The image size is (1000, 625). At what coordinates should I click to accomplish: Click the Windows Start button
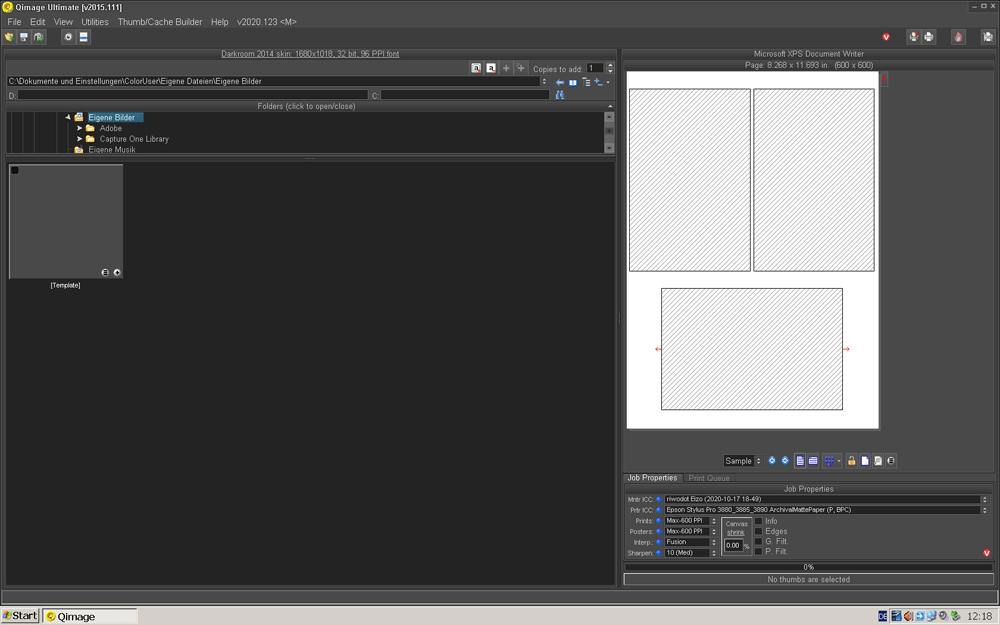coord(20,616)
